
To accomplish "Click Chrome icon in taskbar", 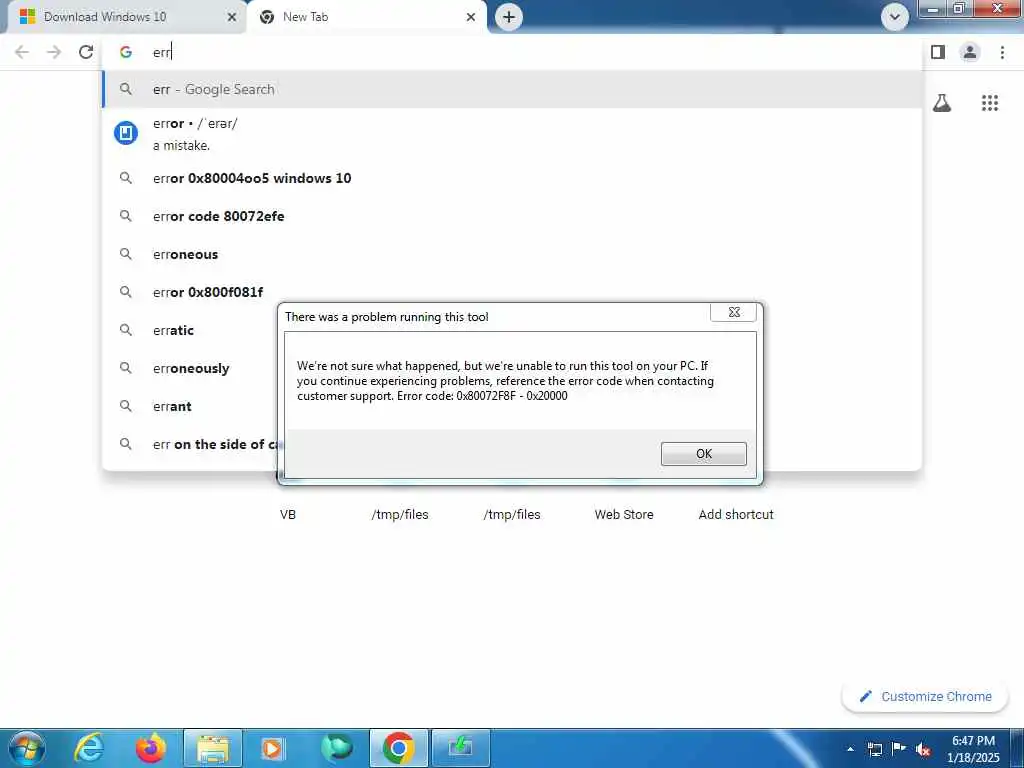I will click(x=398, y=748).
